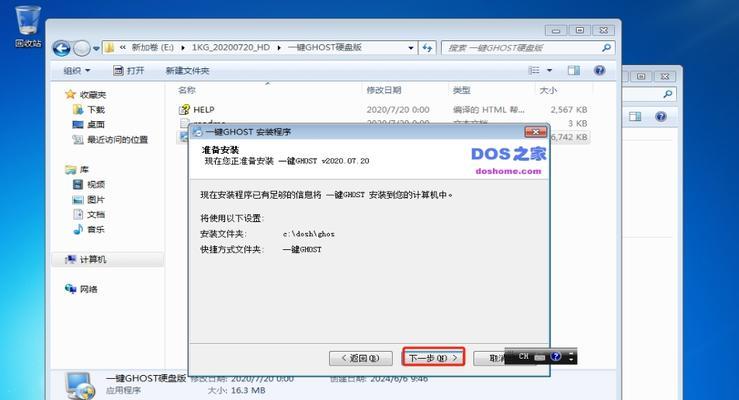The height and width of the screenshot is (400, 739).
Task: Click the Explorer back navigation arrow
Action: (61, 48)
